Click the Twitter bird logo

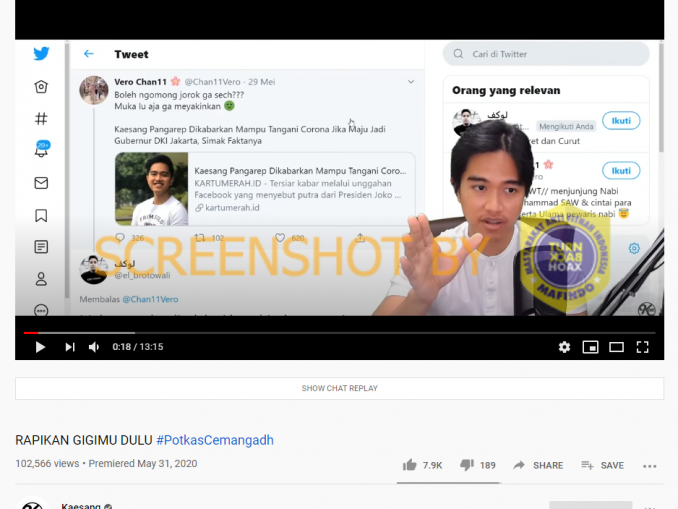[x=41, y=54]
